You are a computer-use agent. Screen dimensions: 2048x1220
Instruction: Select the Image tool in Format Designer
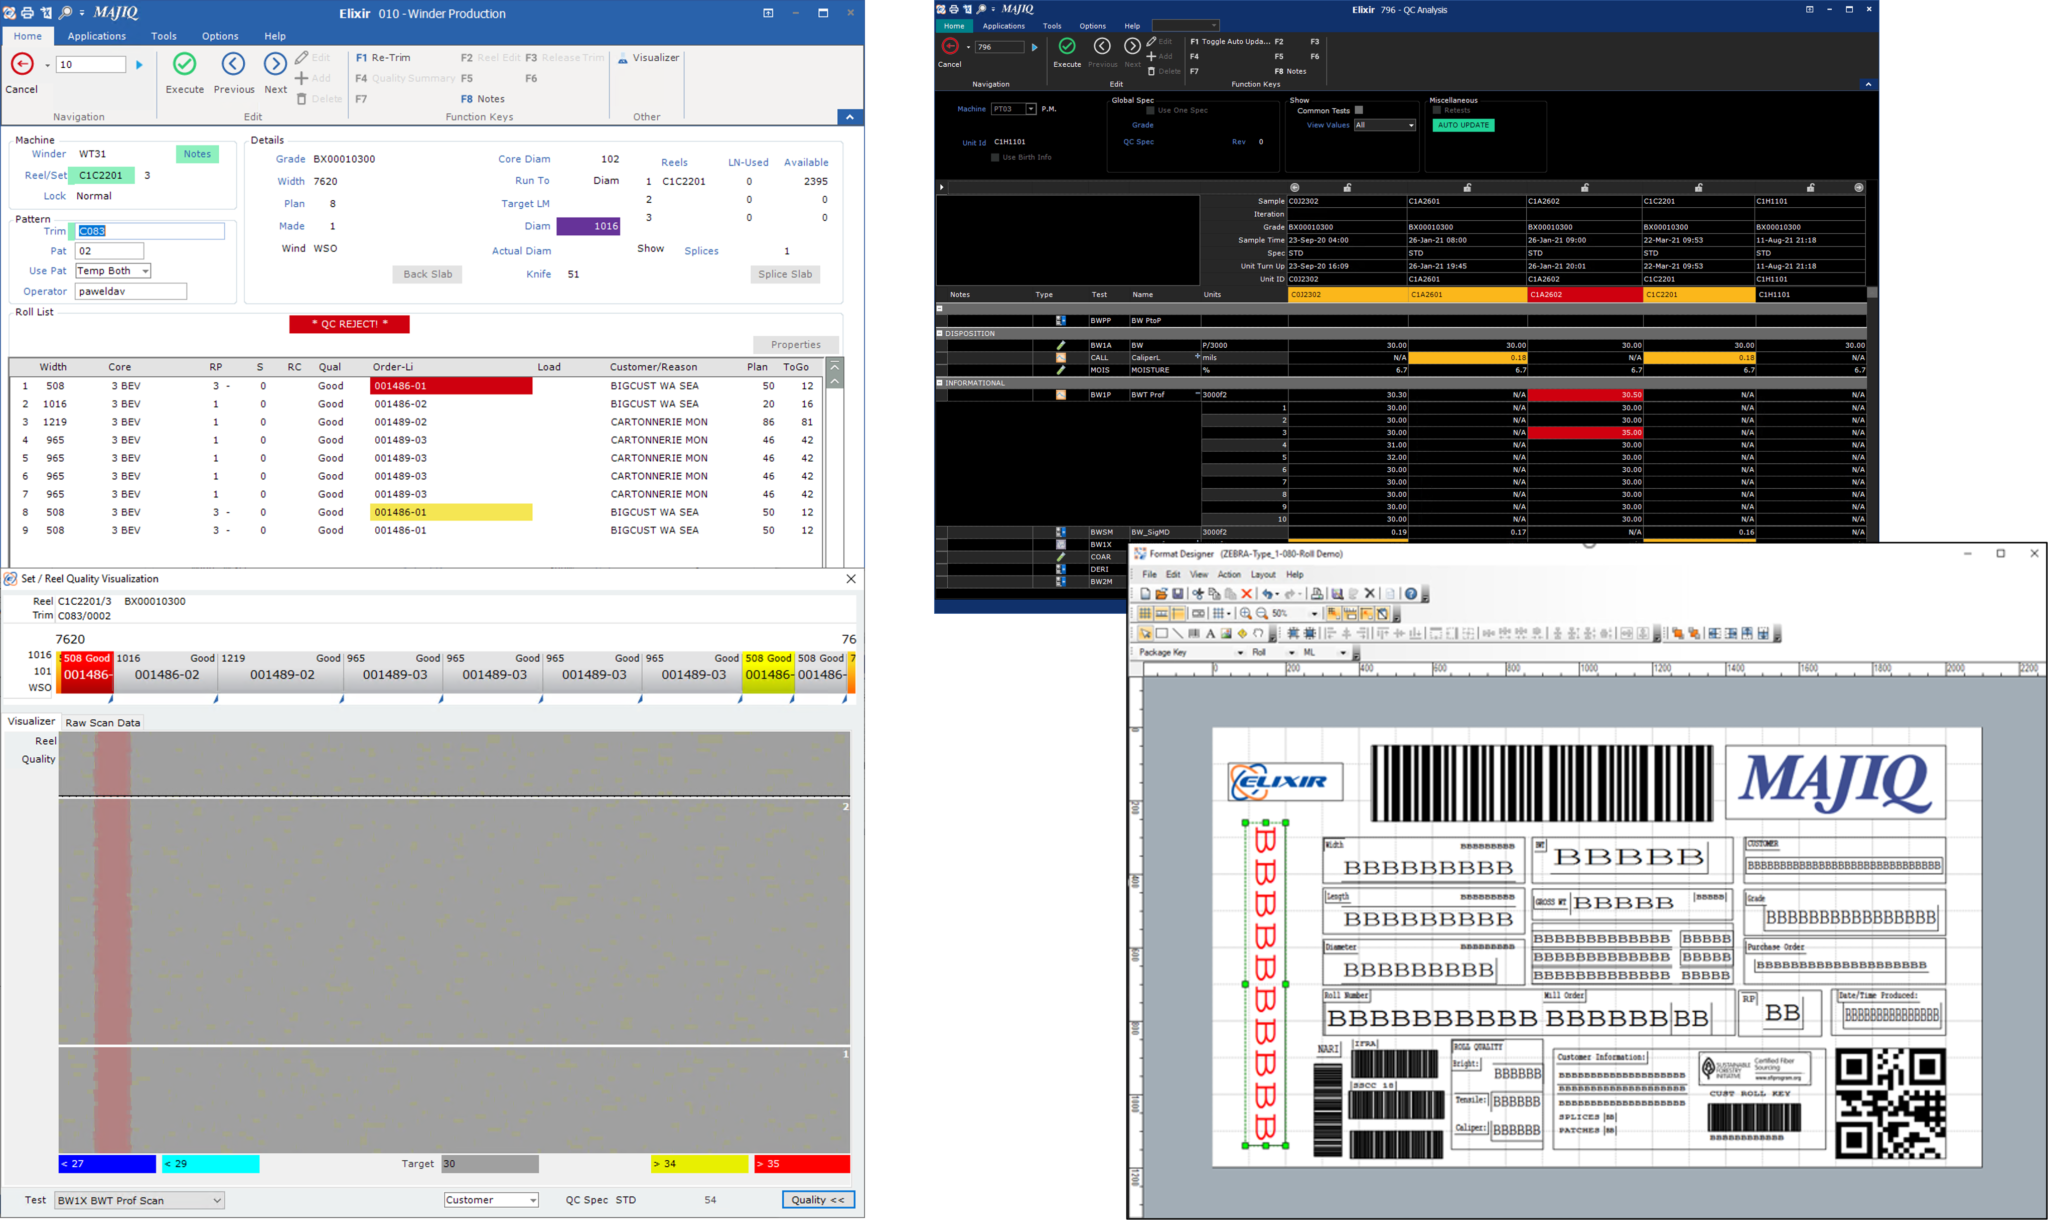1226,634
